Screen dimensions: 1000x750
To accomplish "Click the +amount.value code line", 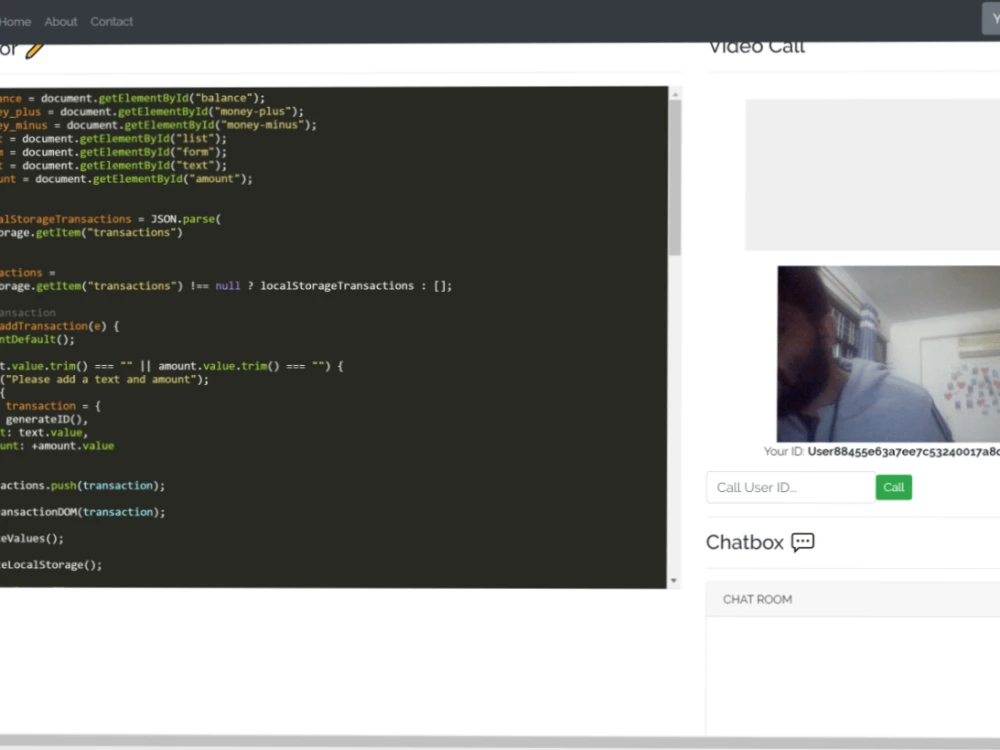I will tap(57, 446).
